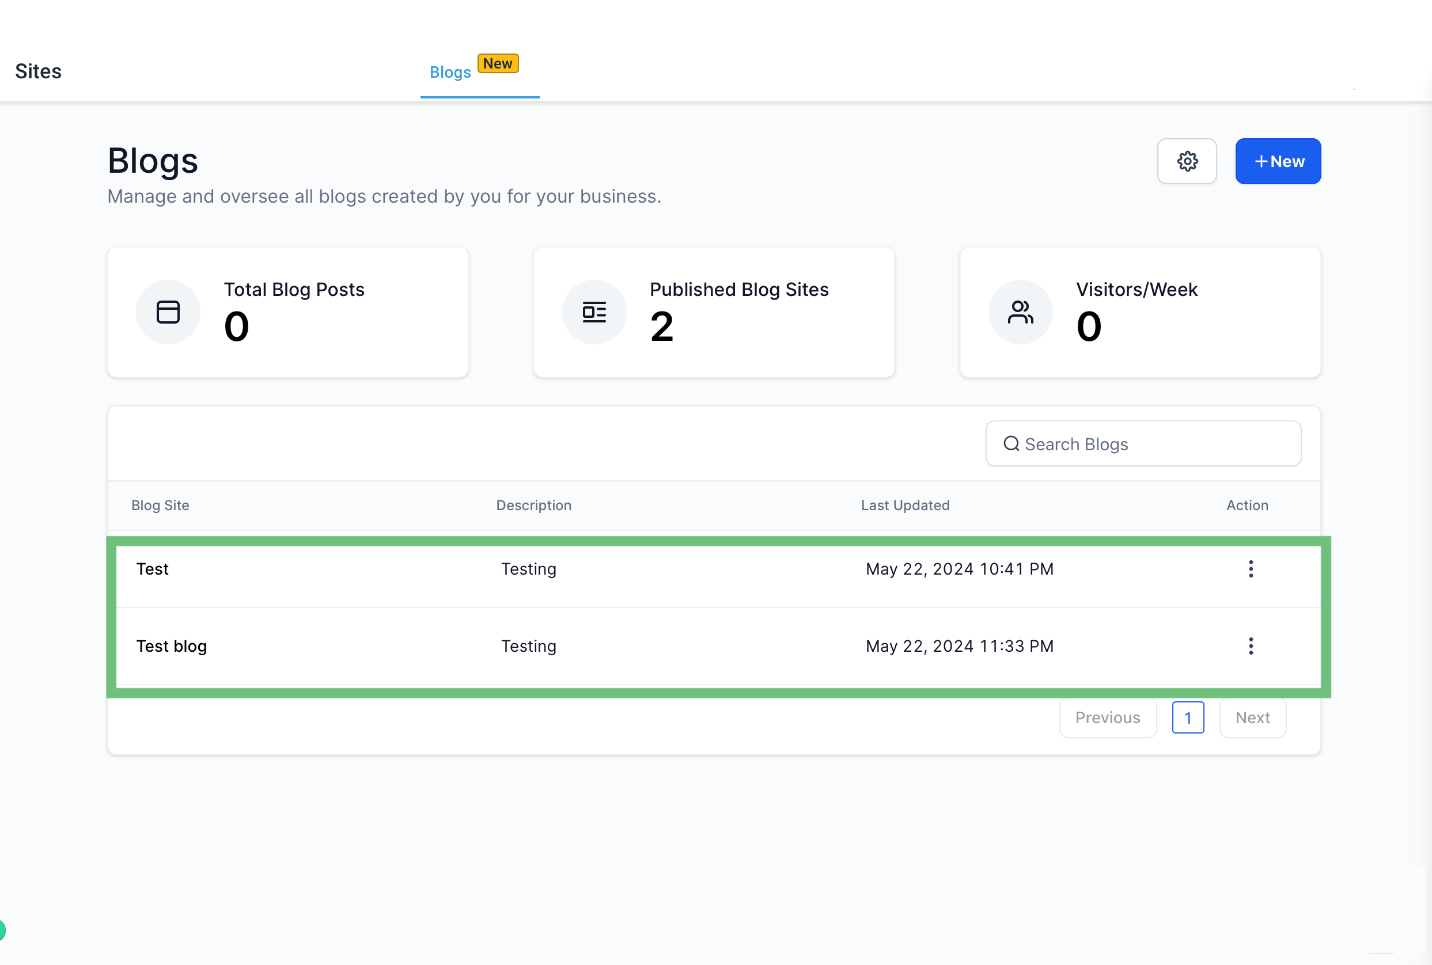Click the Description column header
The image size is (1432, 965).
click(x=534, y=505)
